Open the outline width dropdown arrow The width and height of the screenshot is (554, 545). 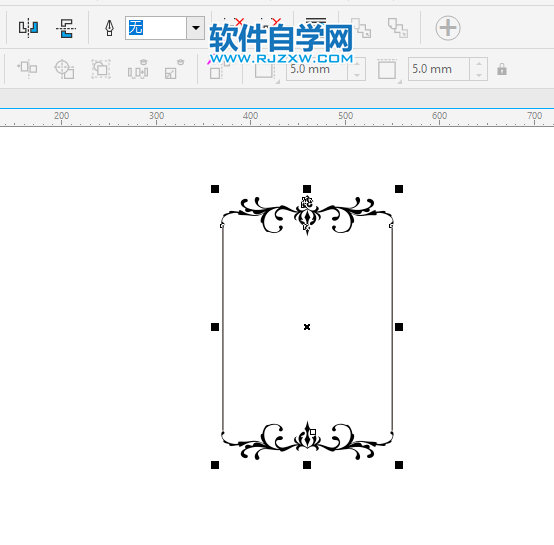[196, 28]
